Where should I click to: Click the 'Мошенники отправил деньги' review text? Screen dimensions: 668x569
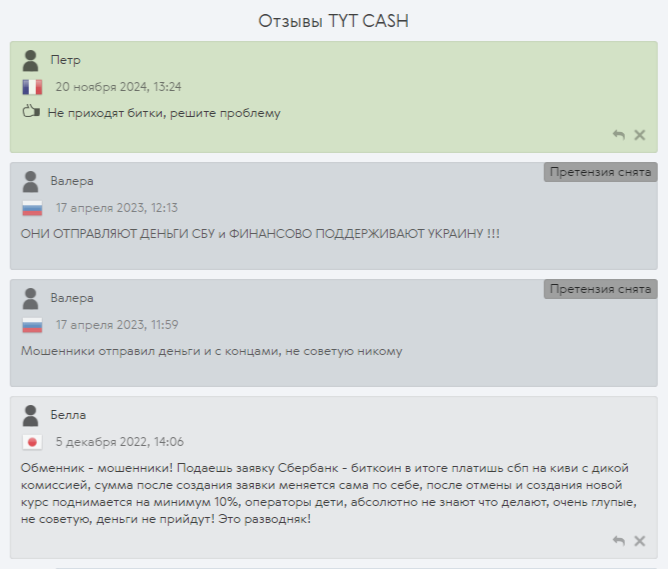(211, 351)
